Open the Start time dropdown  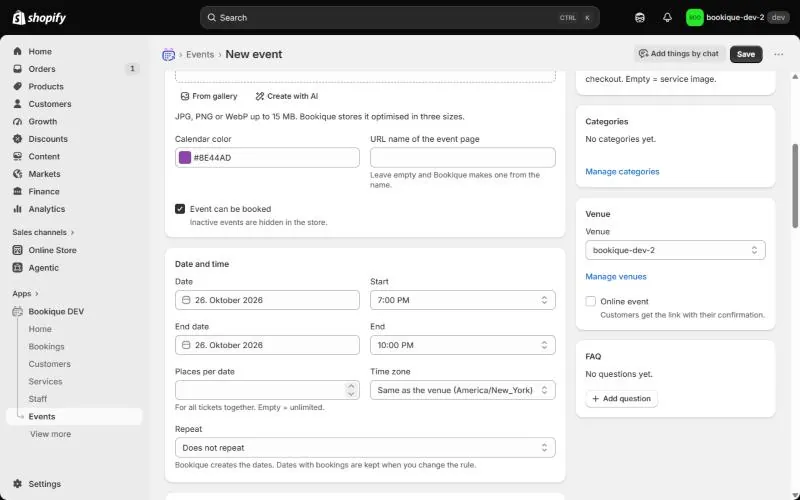(462, 300)
